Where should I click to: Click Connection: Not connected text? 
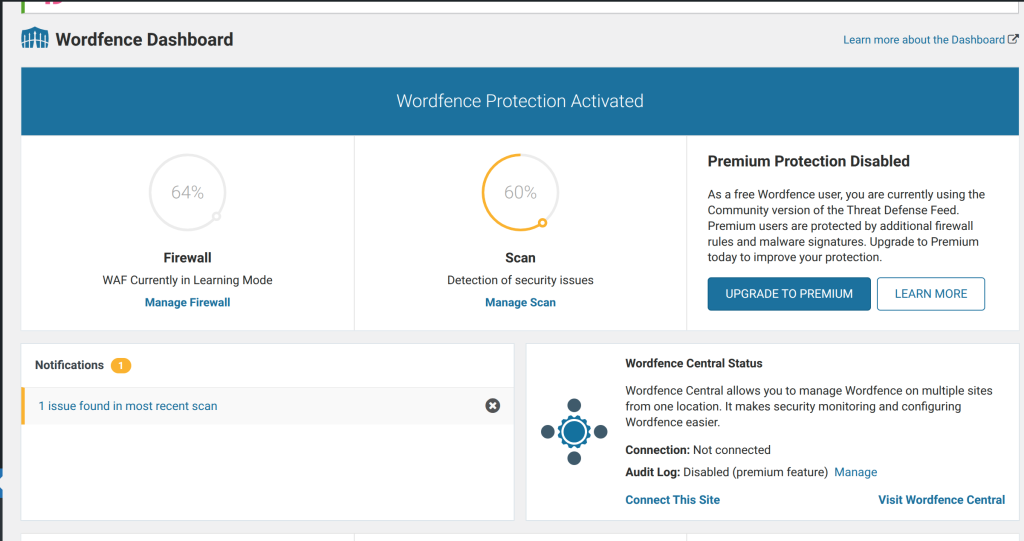tap(697, 450)
